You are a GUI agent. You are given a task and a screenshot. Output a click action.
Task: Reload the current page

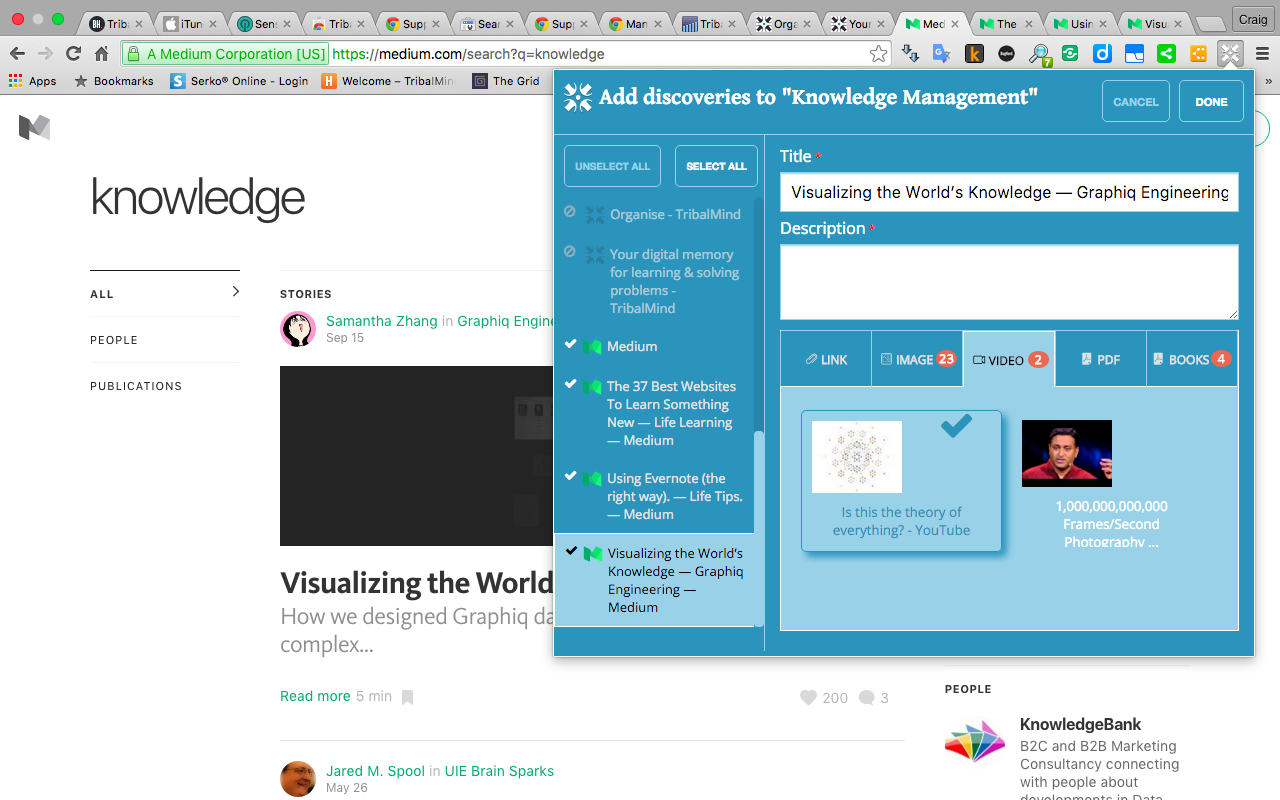point(73,54)
